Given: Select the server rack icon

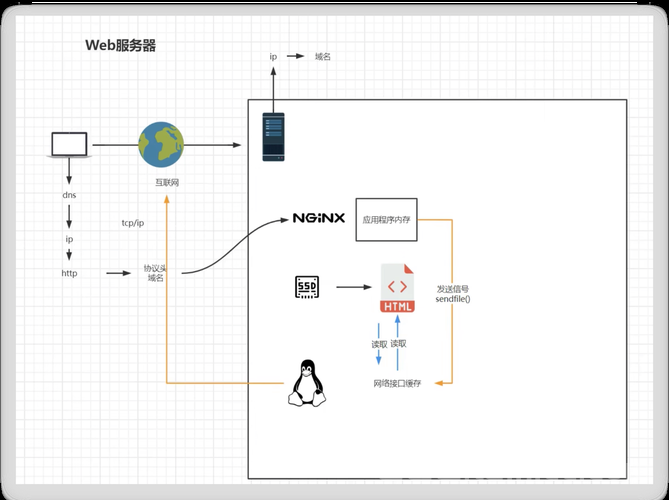Looking at the screenshot, I should 273,137.
